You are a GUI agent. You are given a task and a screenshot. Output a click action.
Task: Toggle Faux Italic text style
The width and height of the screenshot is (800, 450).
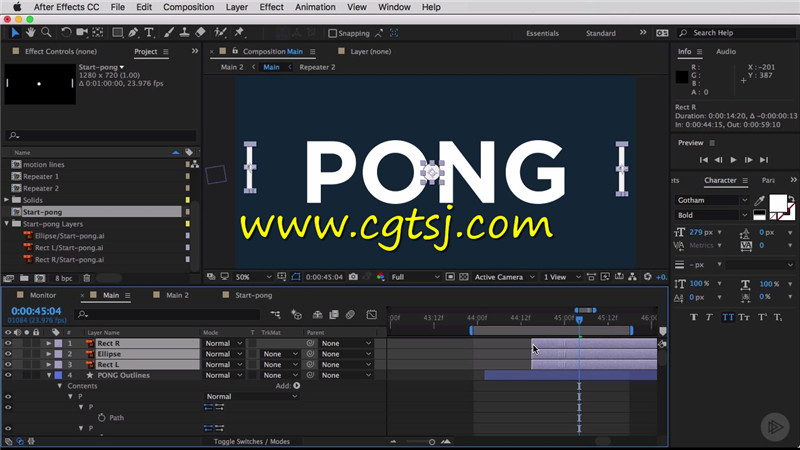pyautogui.click(x=709, y=317)
